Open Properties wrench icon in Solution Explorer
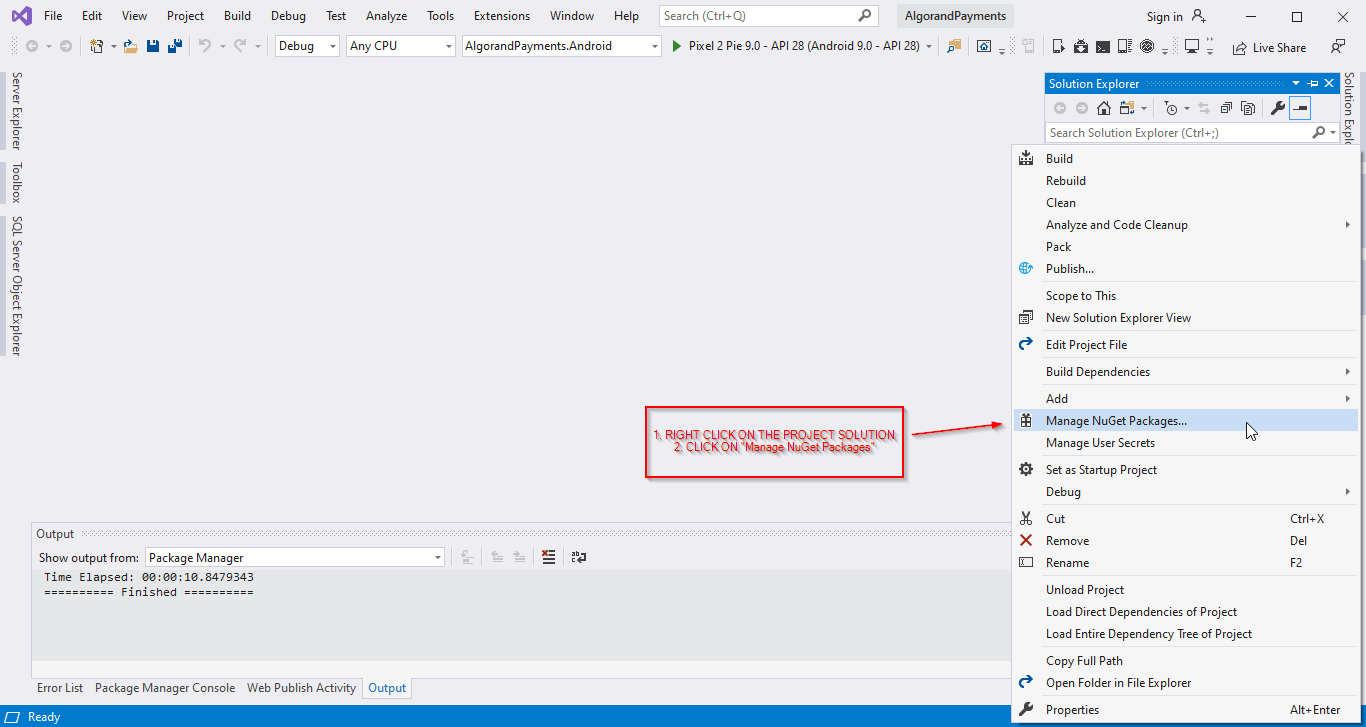This screenshot has width=1366, height=727. pos(1277,108)
